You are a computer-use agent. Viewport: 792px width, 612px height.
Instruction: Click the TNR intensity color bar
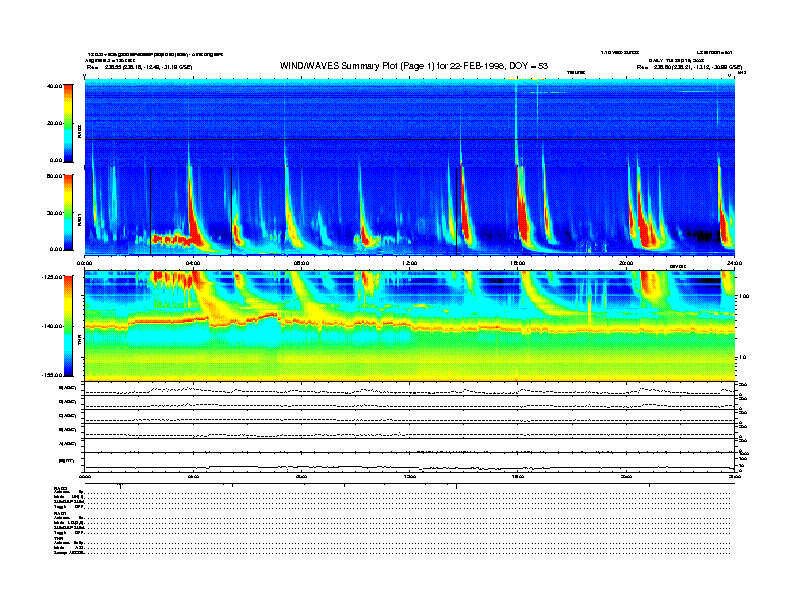click(x=68, y=326)
